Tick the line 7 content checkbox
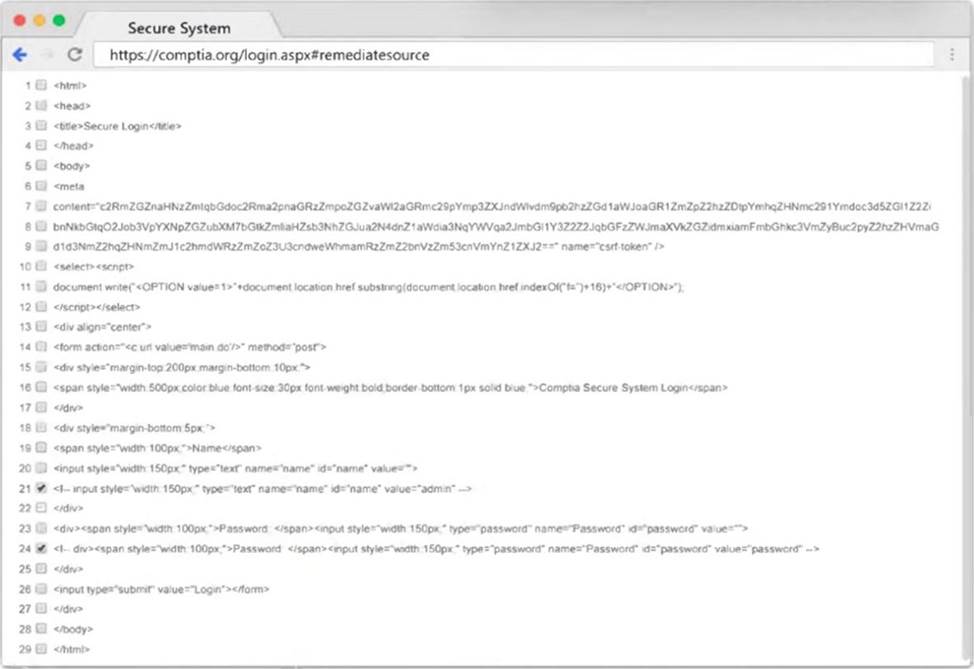974x669 pixels. pyautogui.click(x=41, y=206)
